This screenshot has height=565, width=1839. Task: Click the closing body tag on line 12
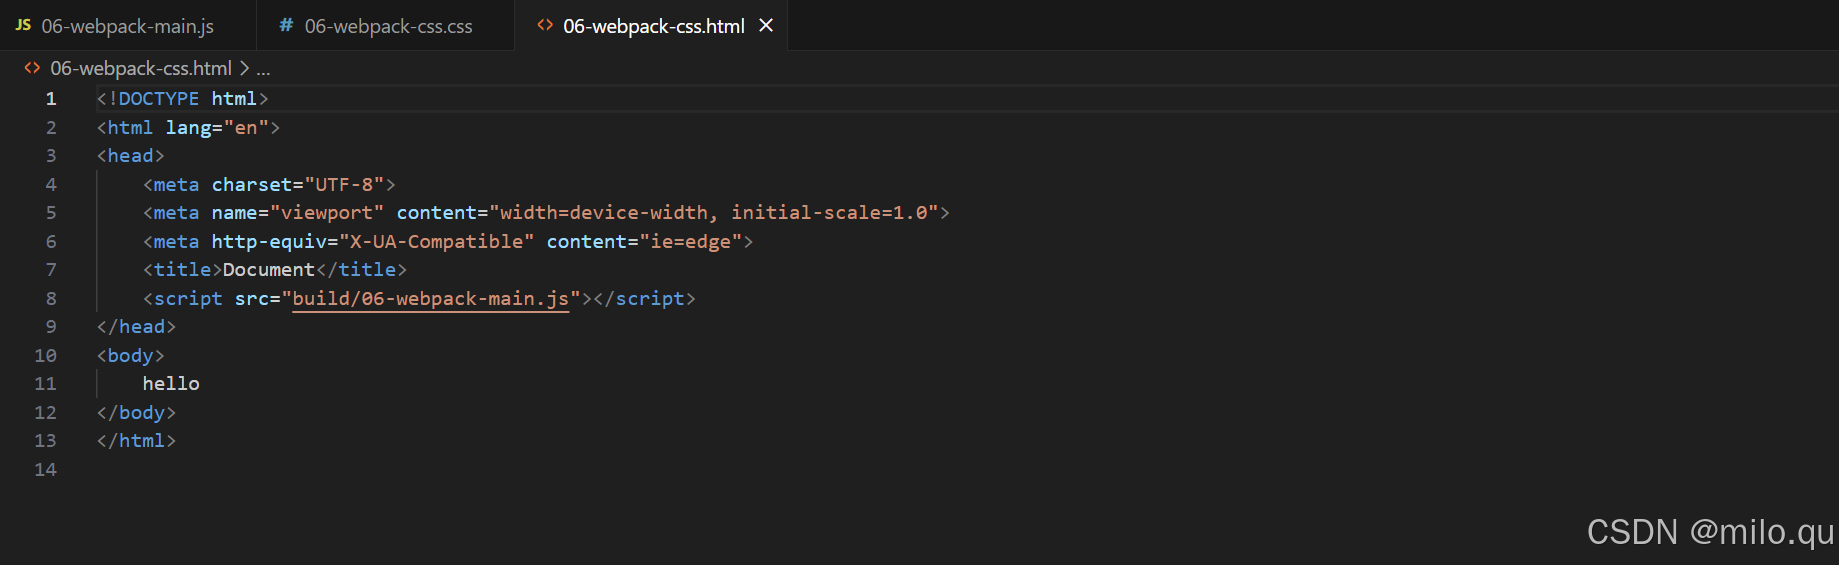136,413
